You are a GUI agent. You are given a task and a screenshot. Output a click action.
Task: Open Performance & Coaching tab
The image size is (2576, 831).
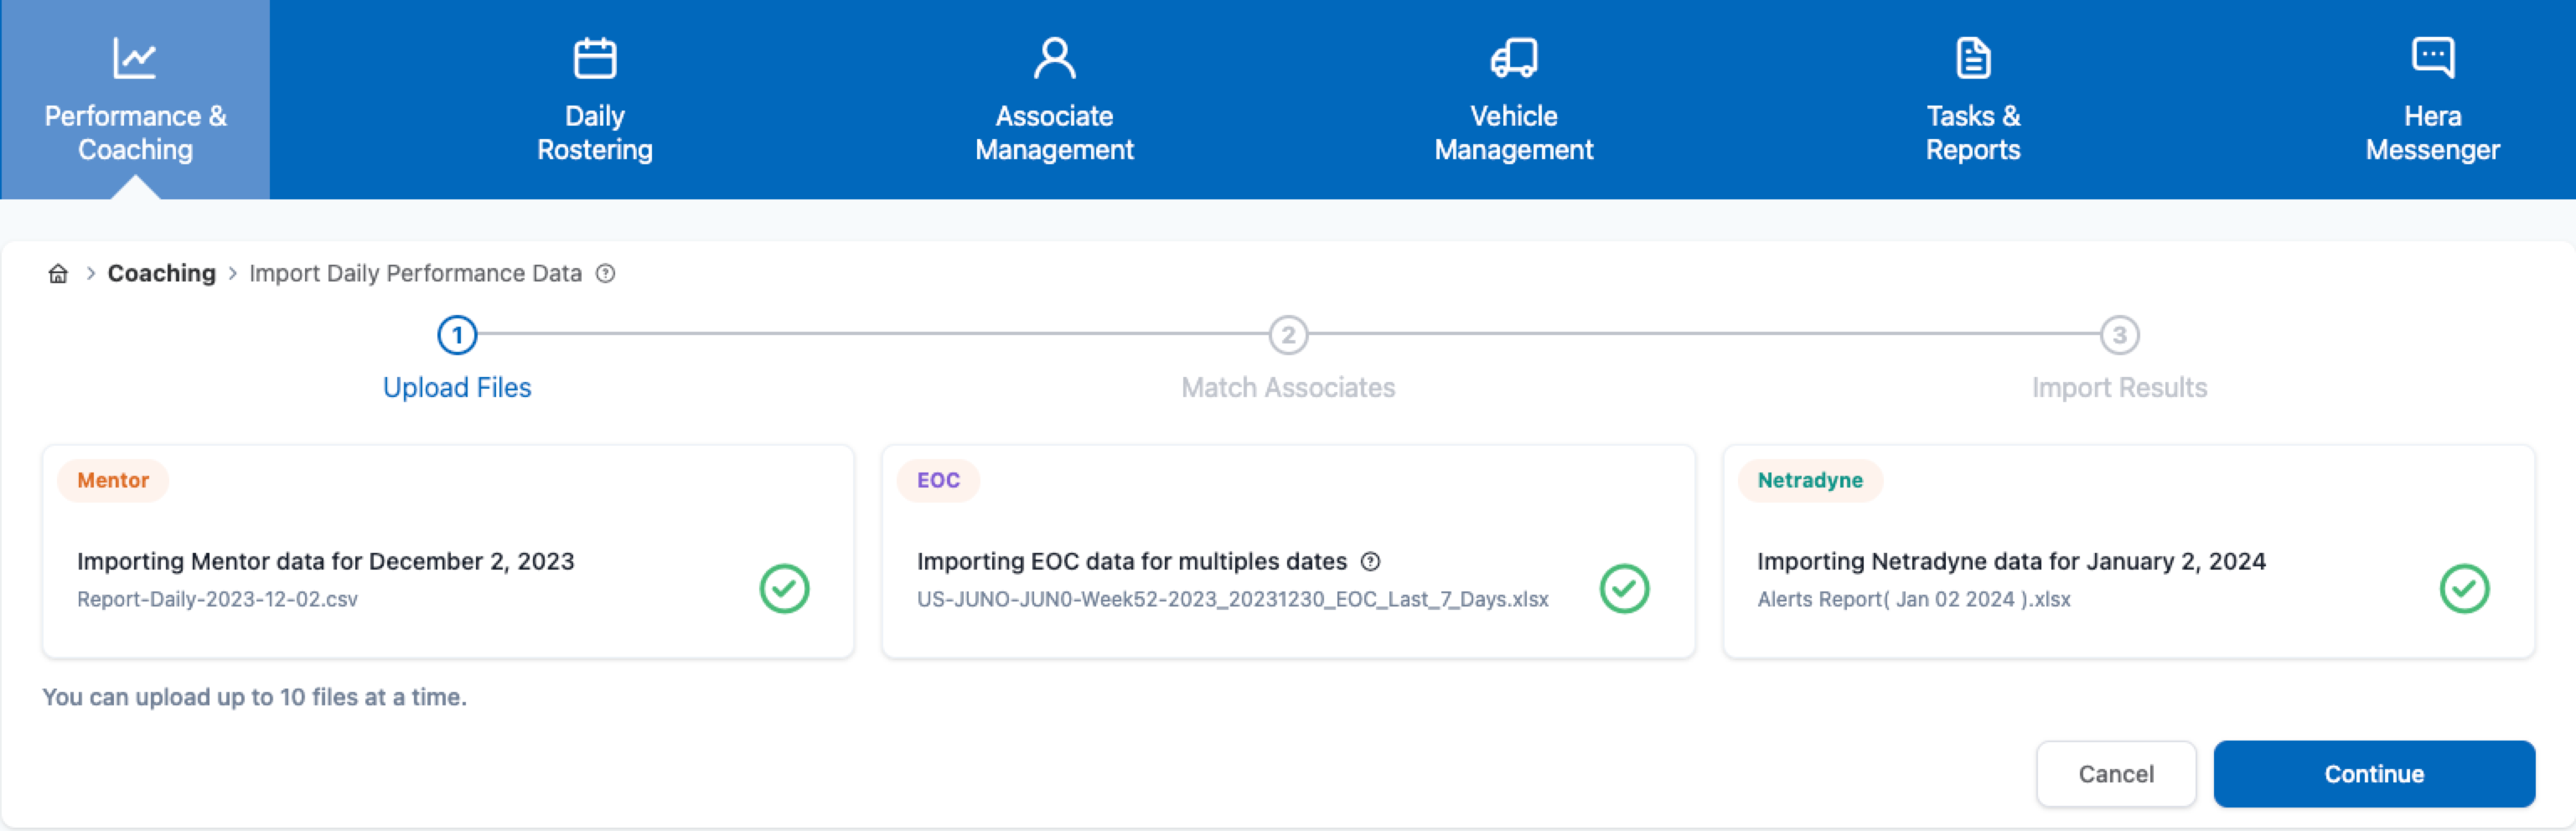click(135, 100)
